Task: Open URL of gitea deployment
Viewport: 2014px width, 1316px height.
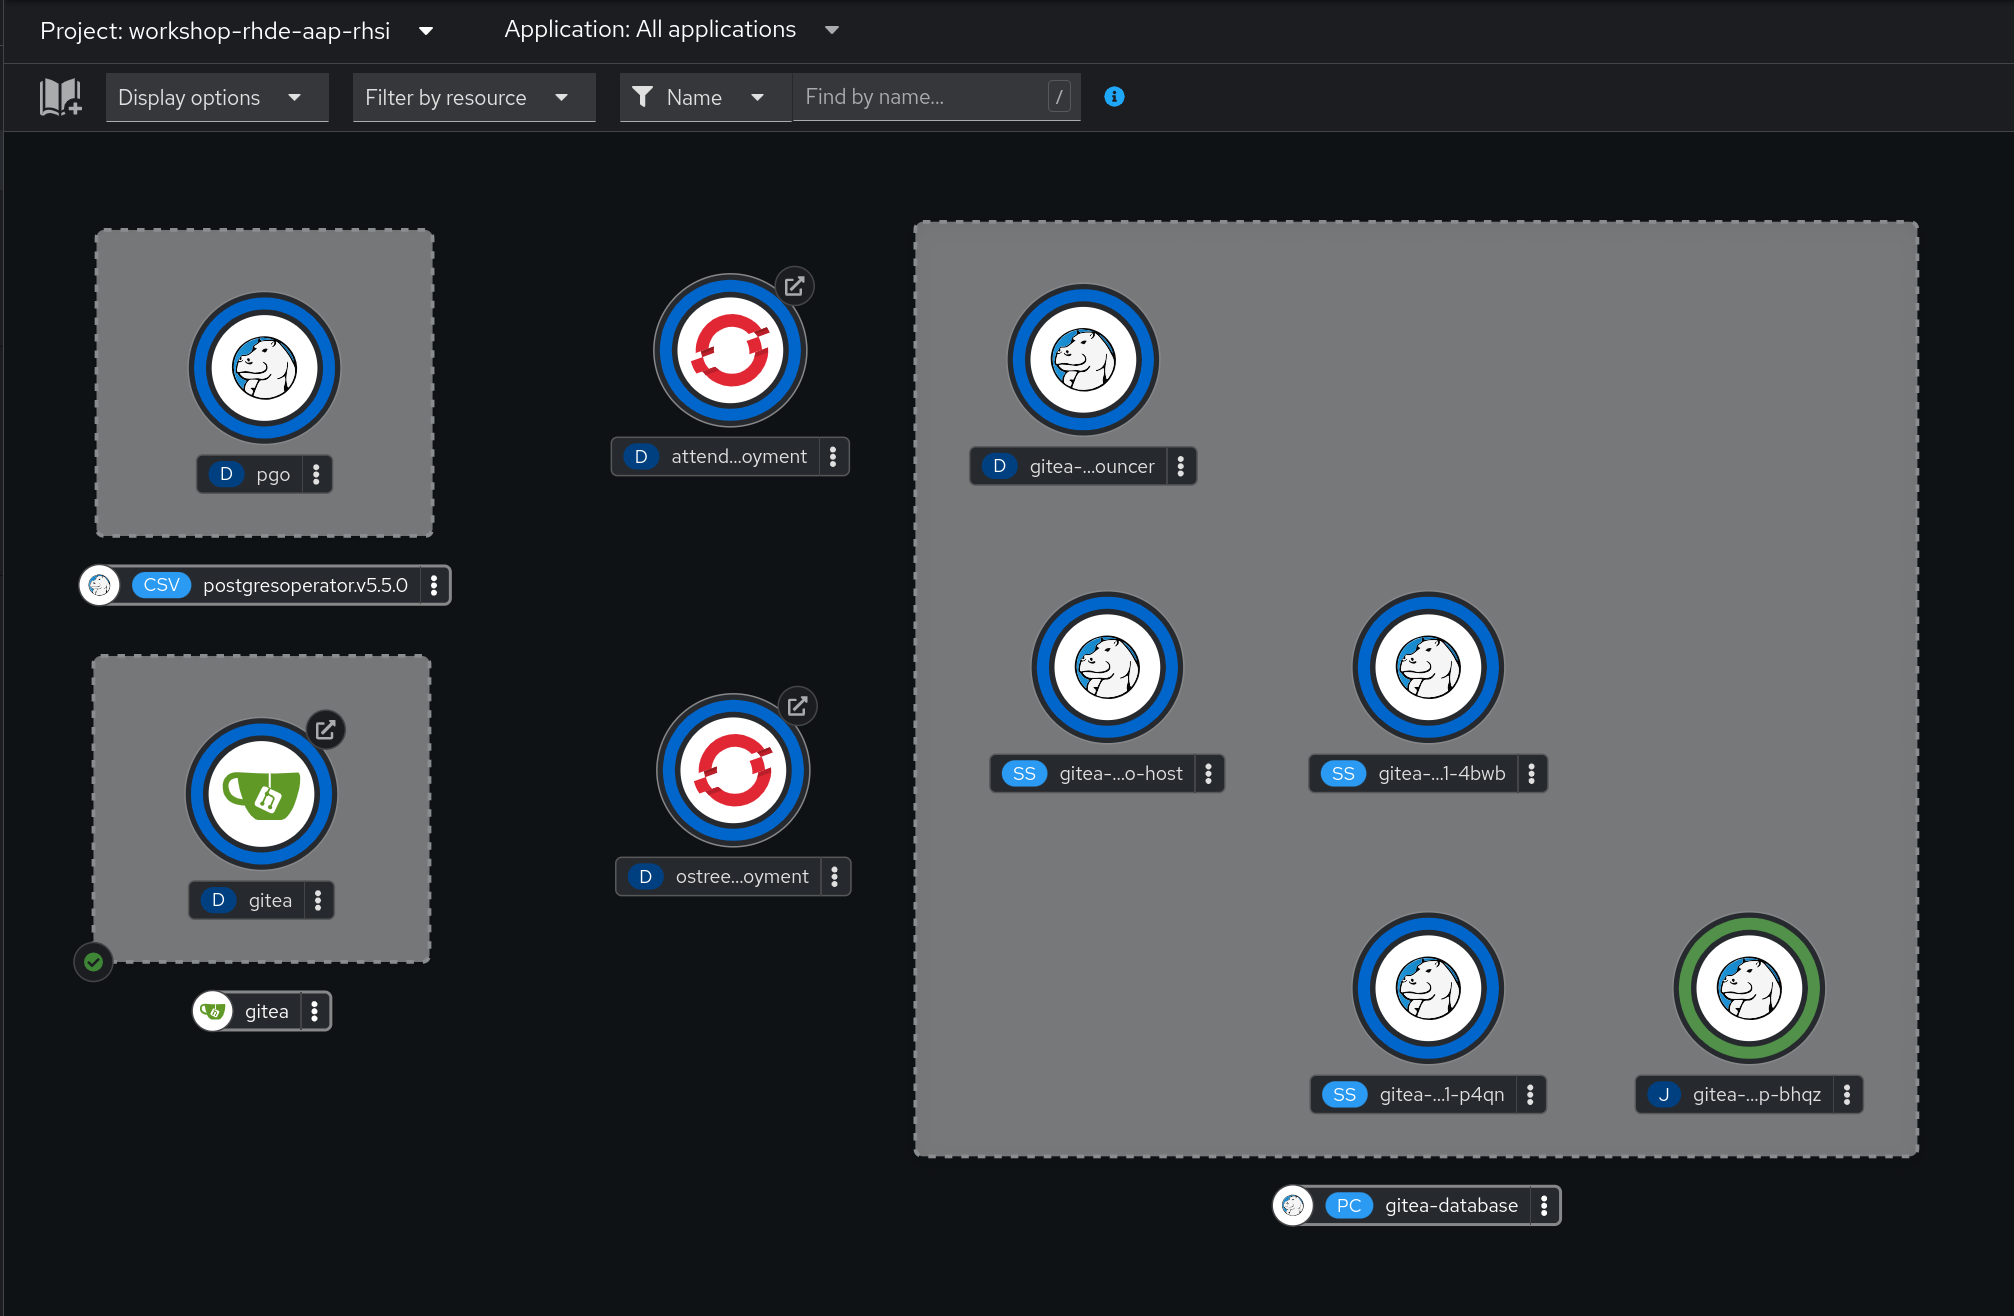Action: pos(326,730)
